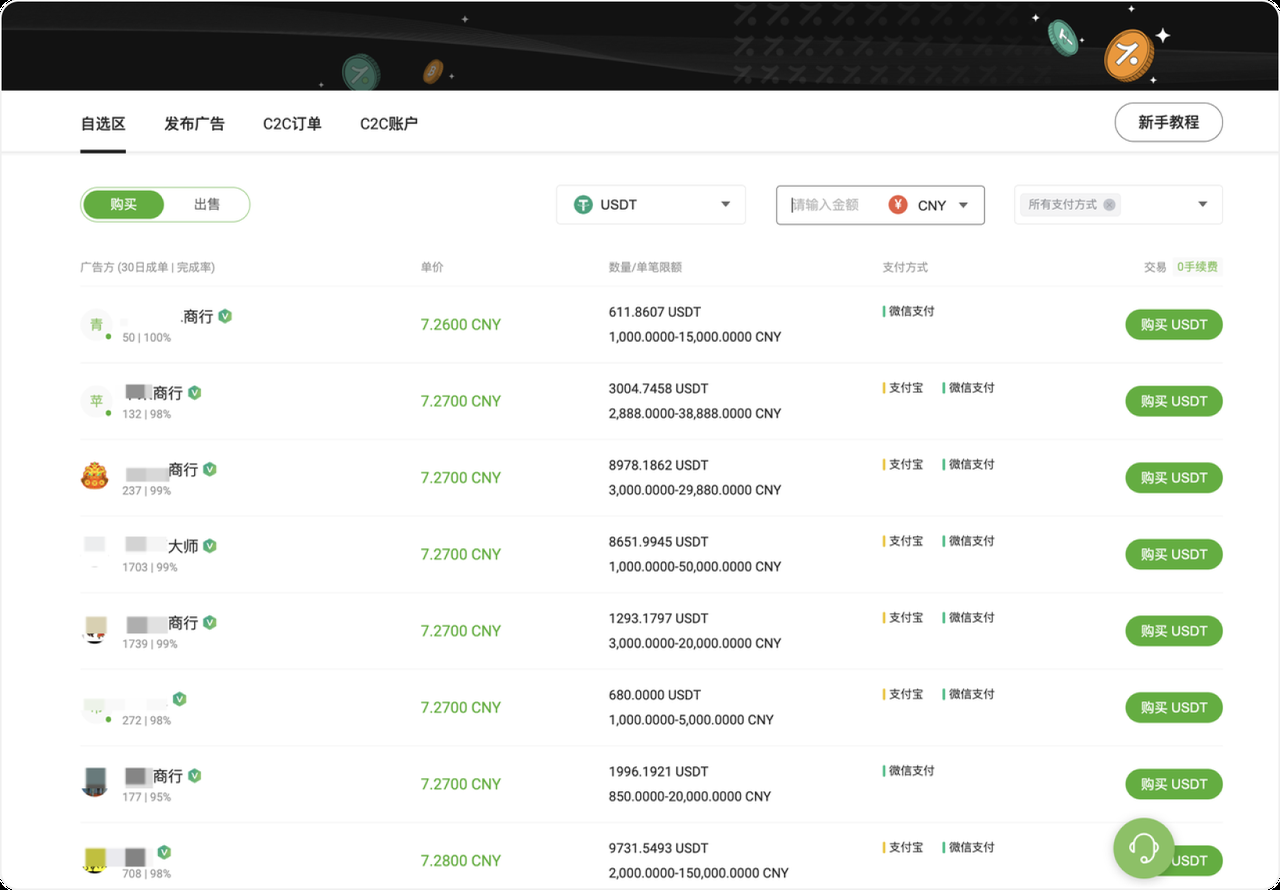Click verified badge beside first merchant name
Screen dimensions: 1280x890
pyautogui.click(x=226, y=316)
